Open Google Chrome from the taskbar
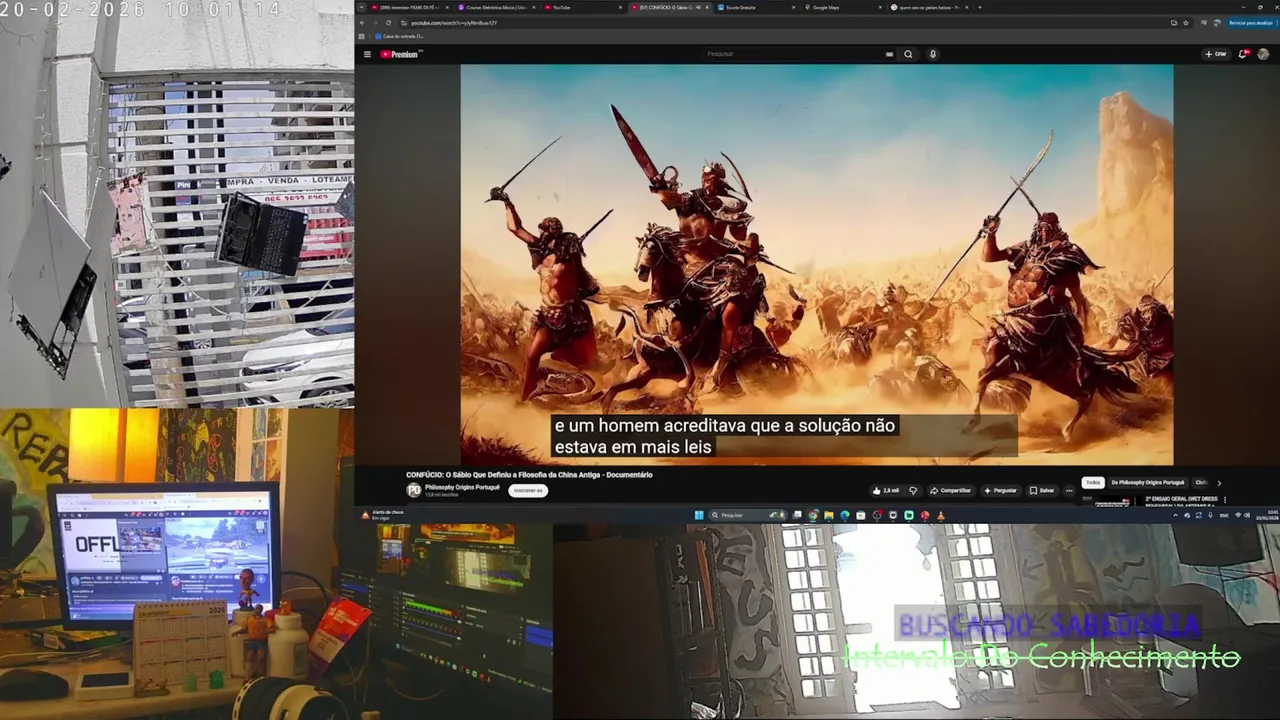1280x720 pixels. point(813,515)
